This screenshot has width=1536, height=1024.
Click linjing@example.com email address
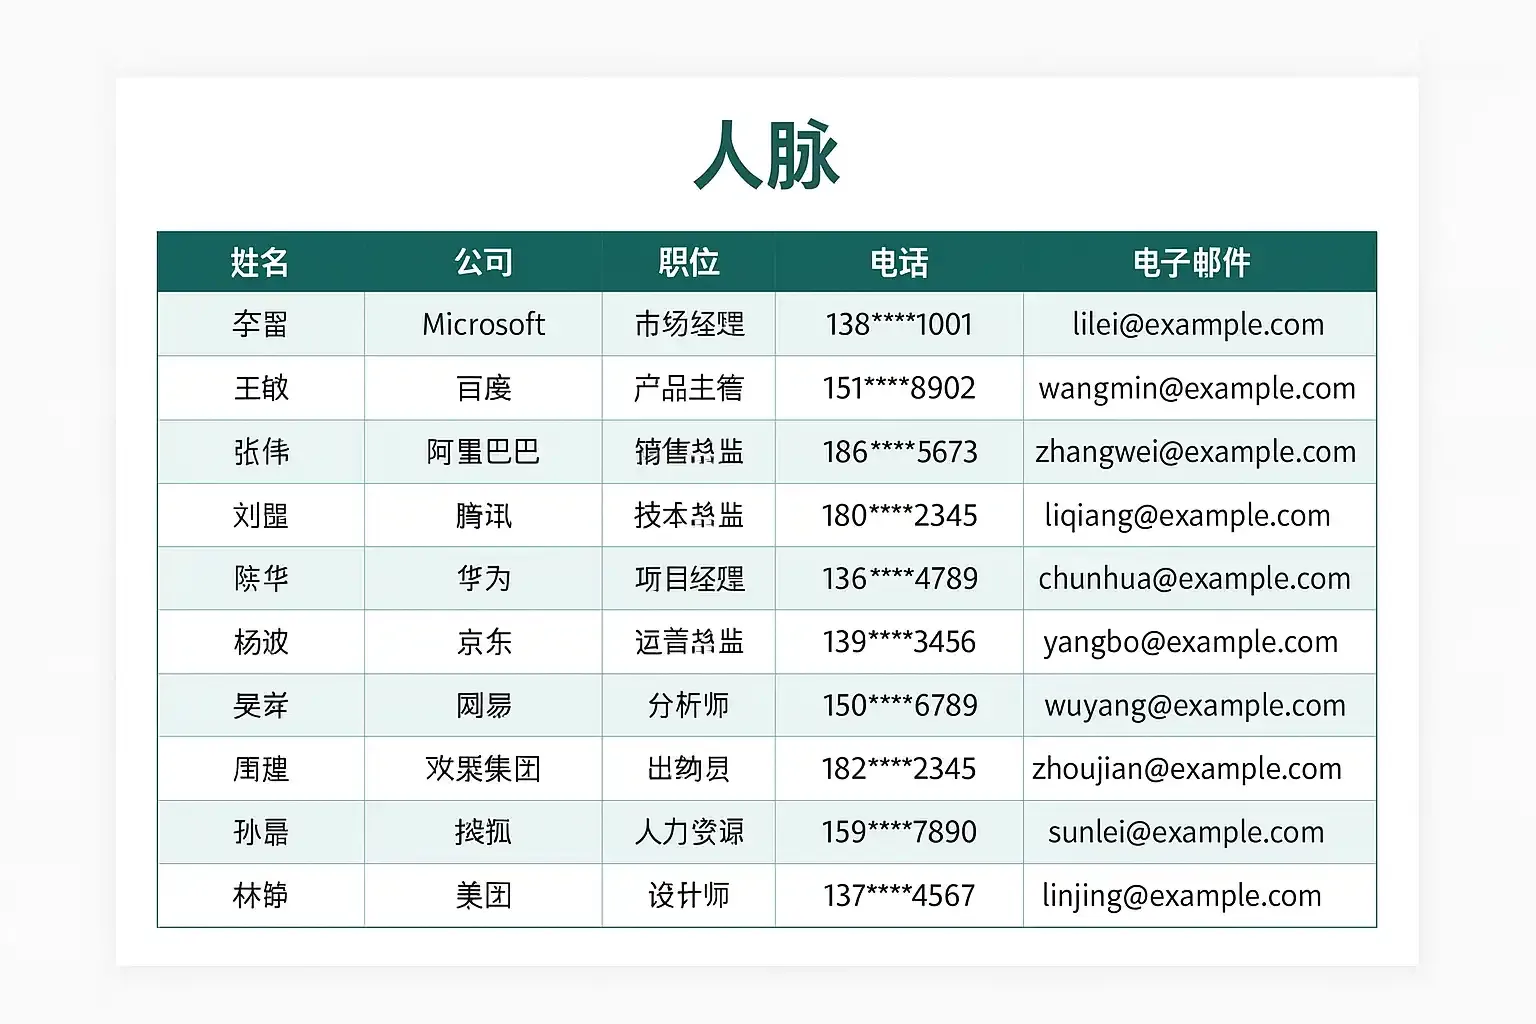pos(1196,896)
